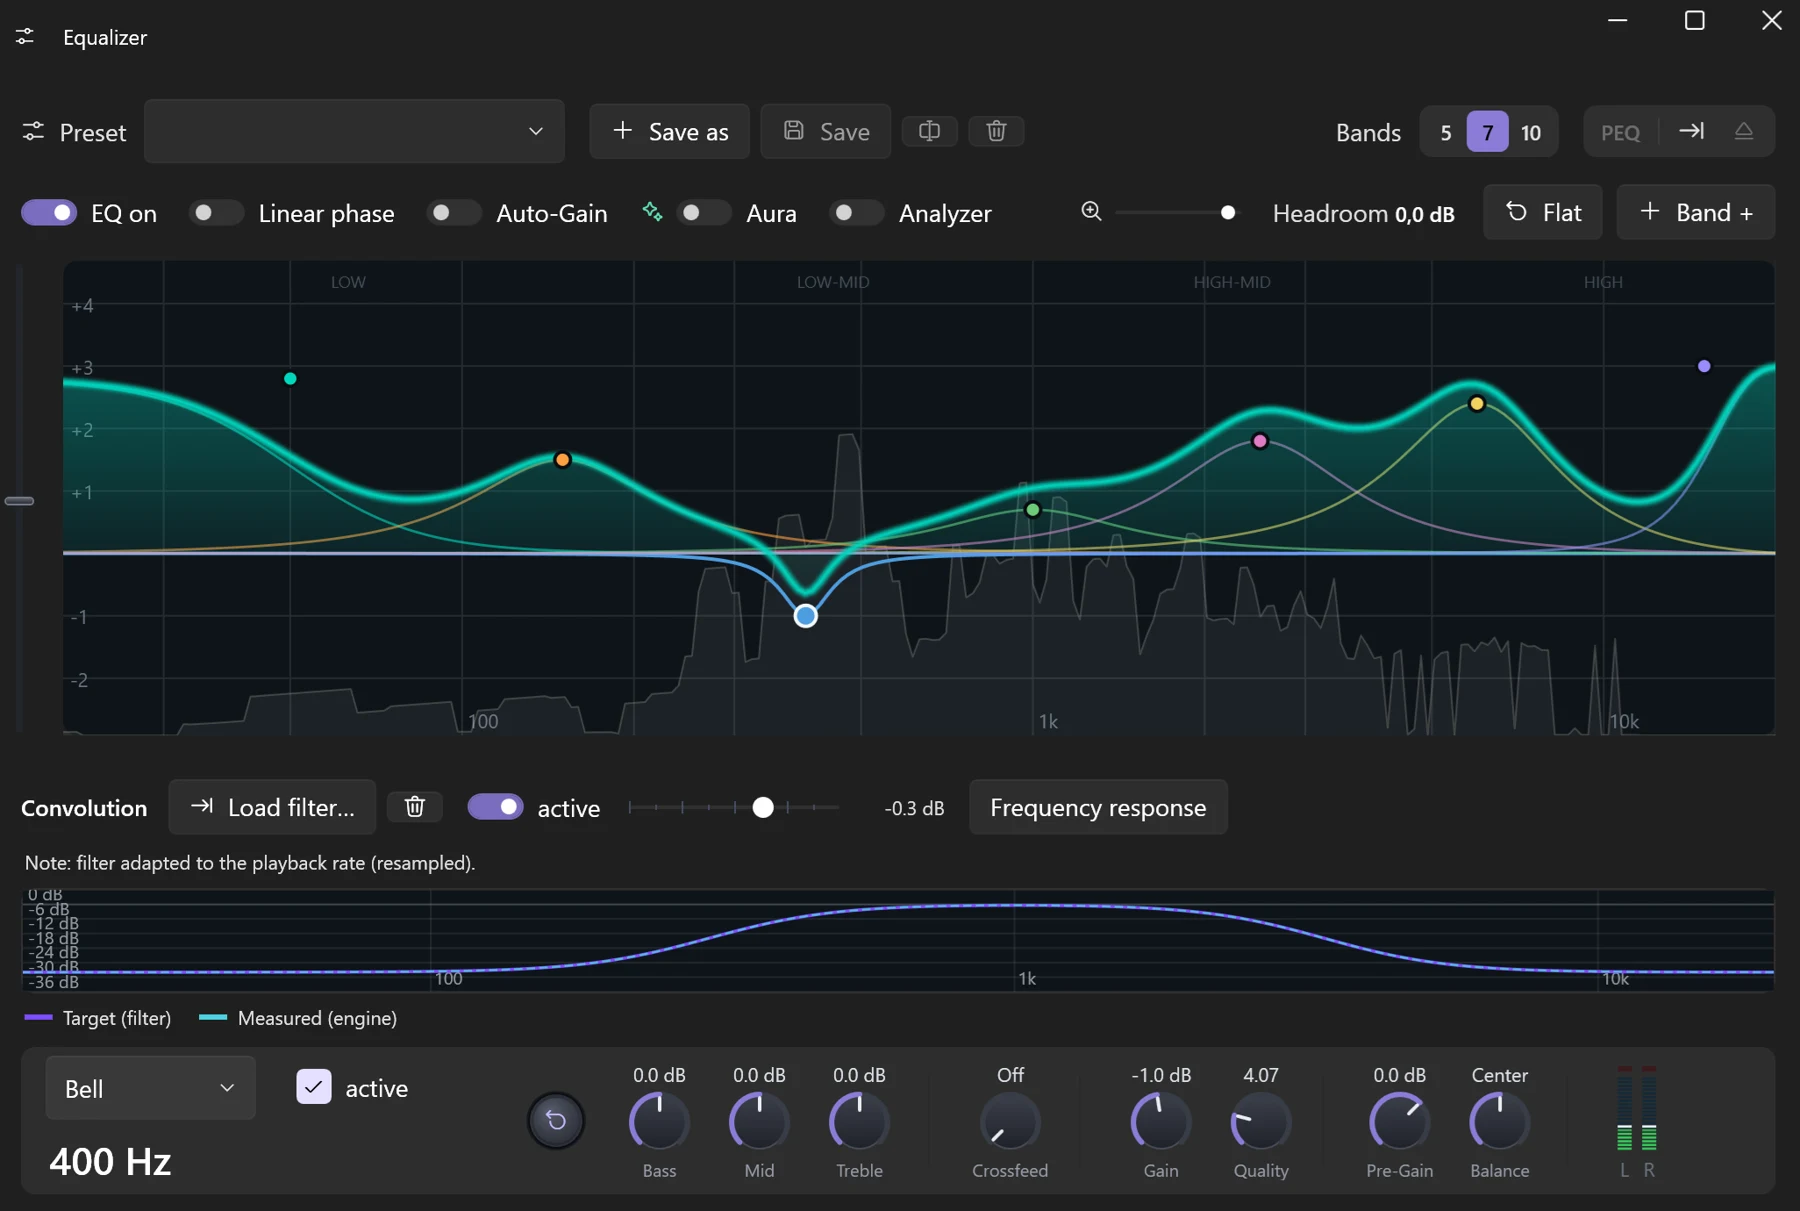
Task: Select the orange band node
Action: [562, 460]
